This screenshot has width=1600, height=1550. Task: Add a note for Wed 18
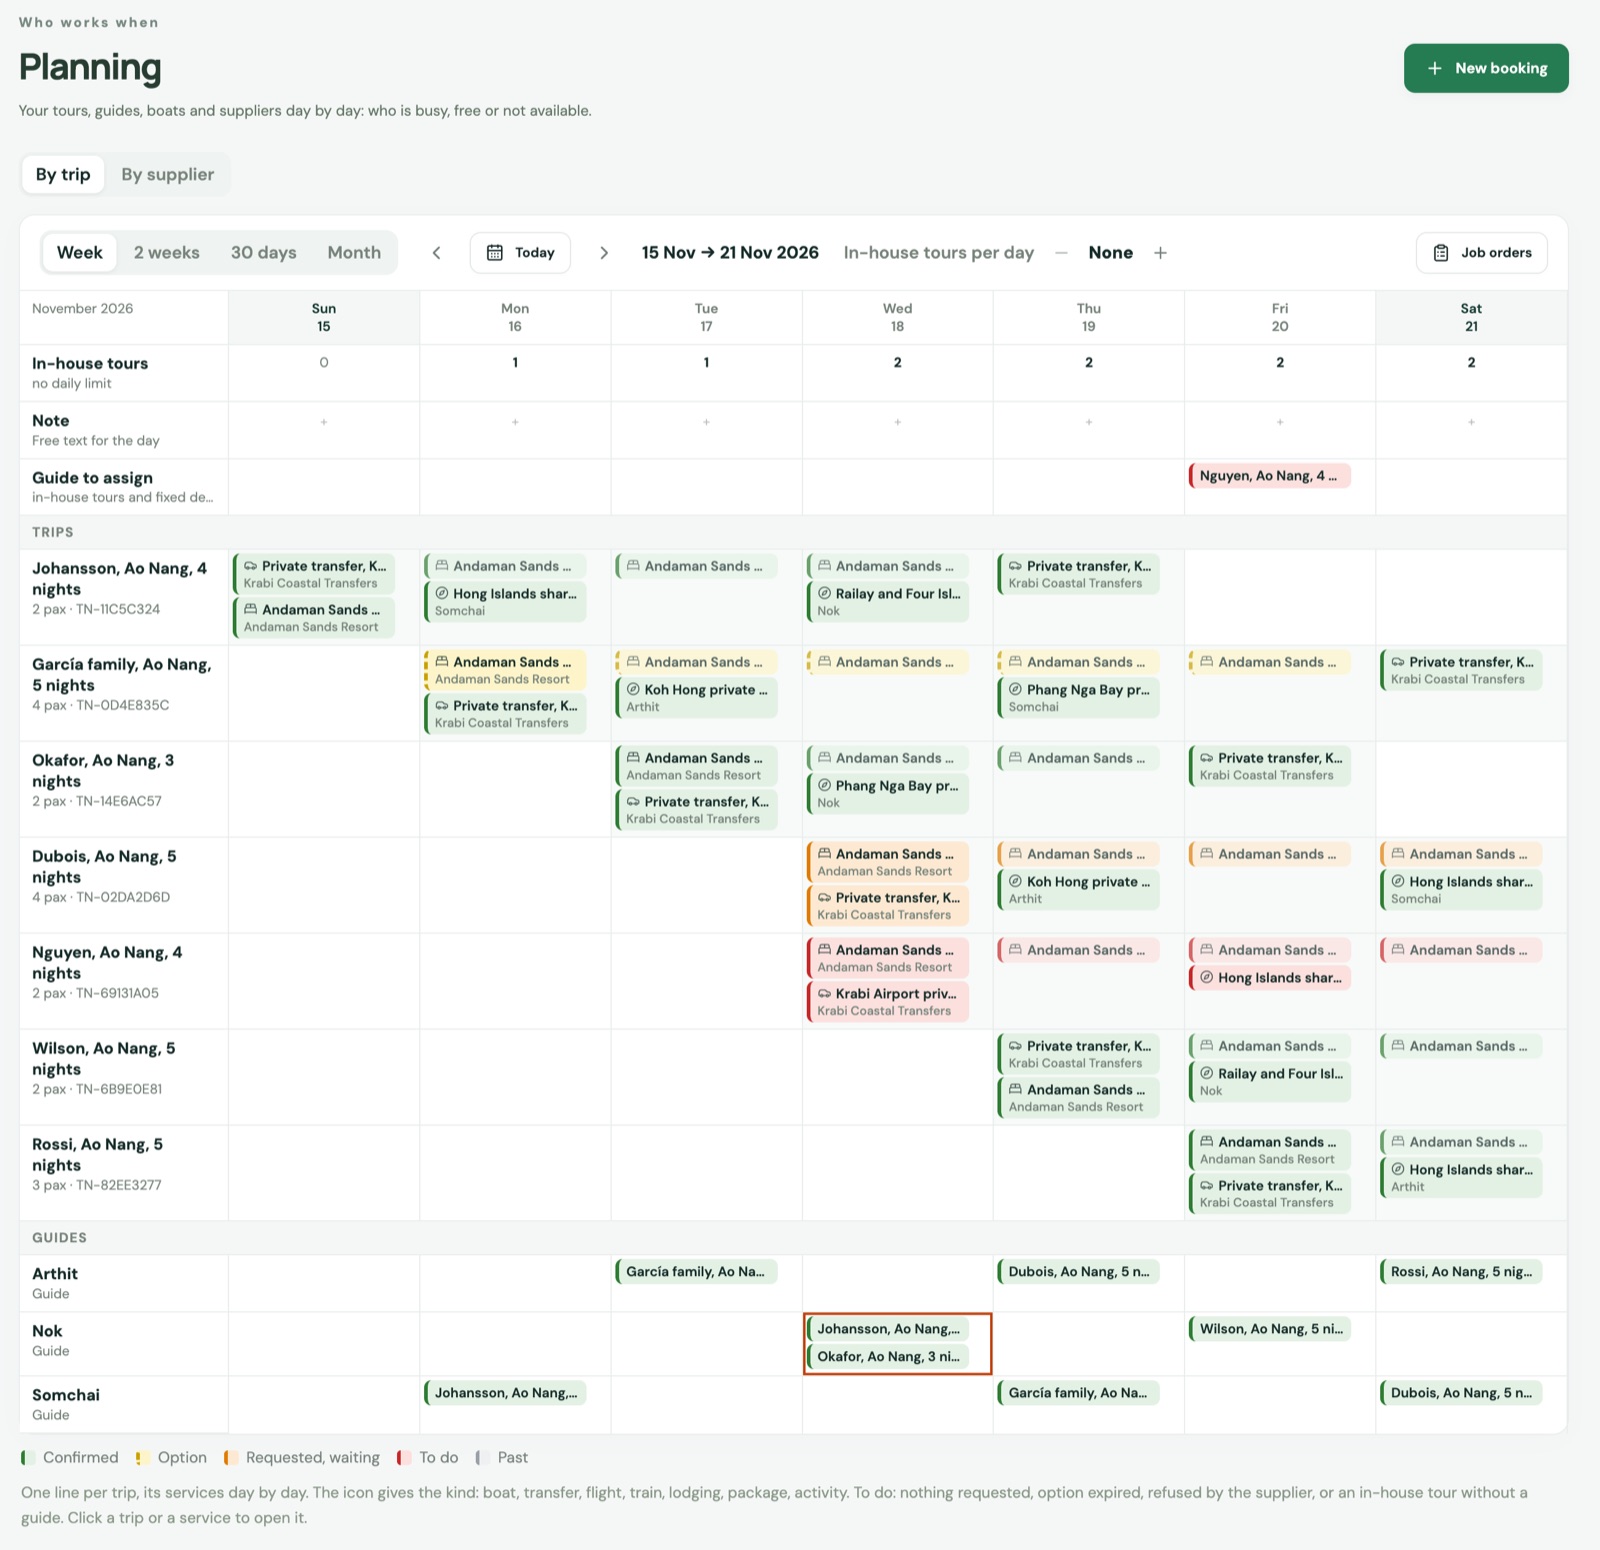(897, 422)
